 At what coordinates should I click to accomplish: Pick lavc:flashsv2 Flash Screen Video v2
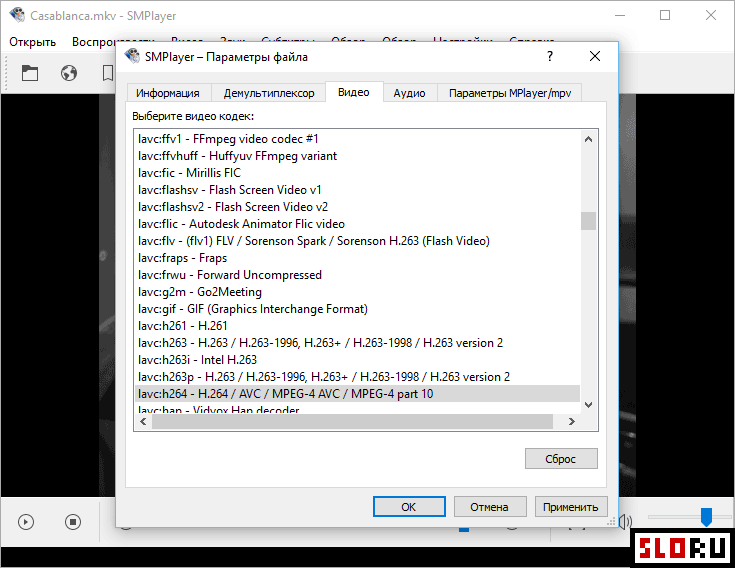click(x=357, y=207)
